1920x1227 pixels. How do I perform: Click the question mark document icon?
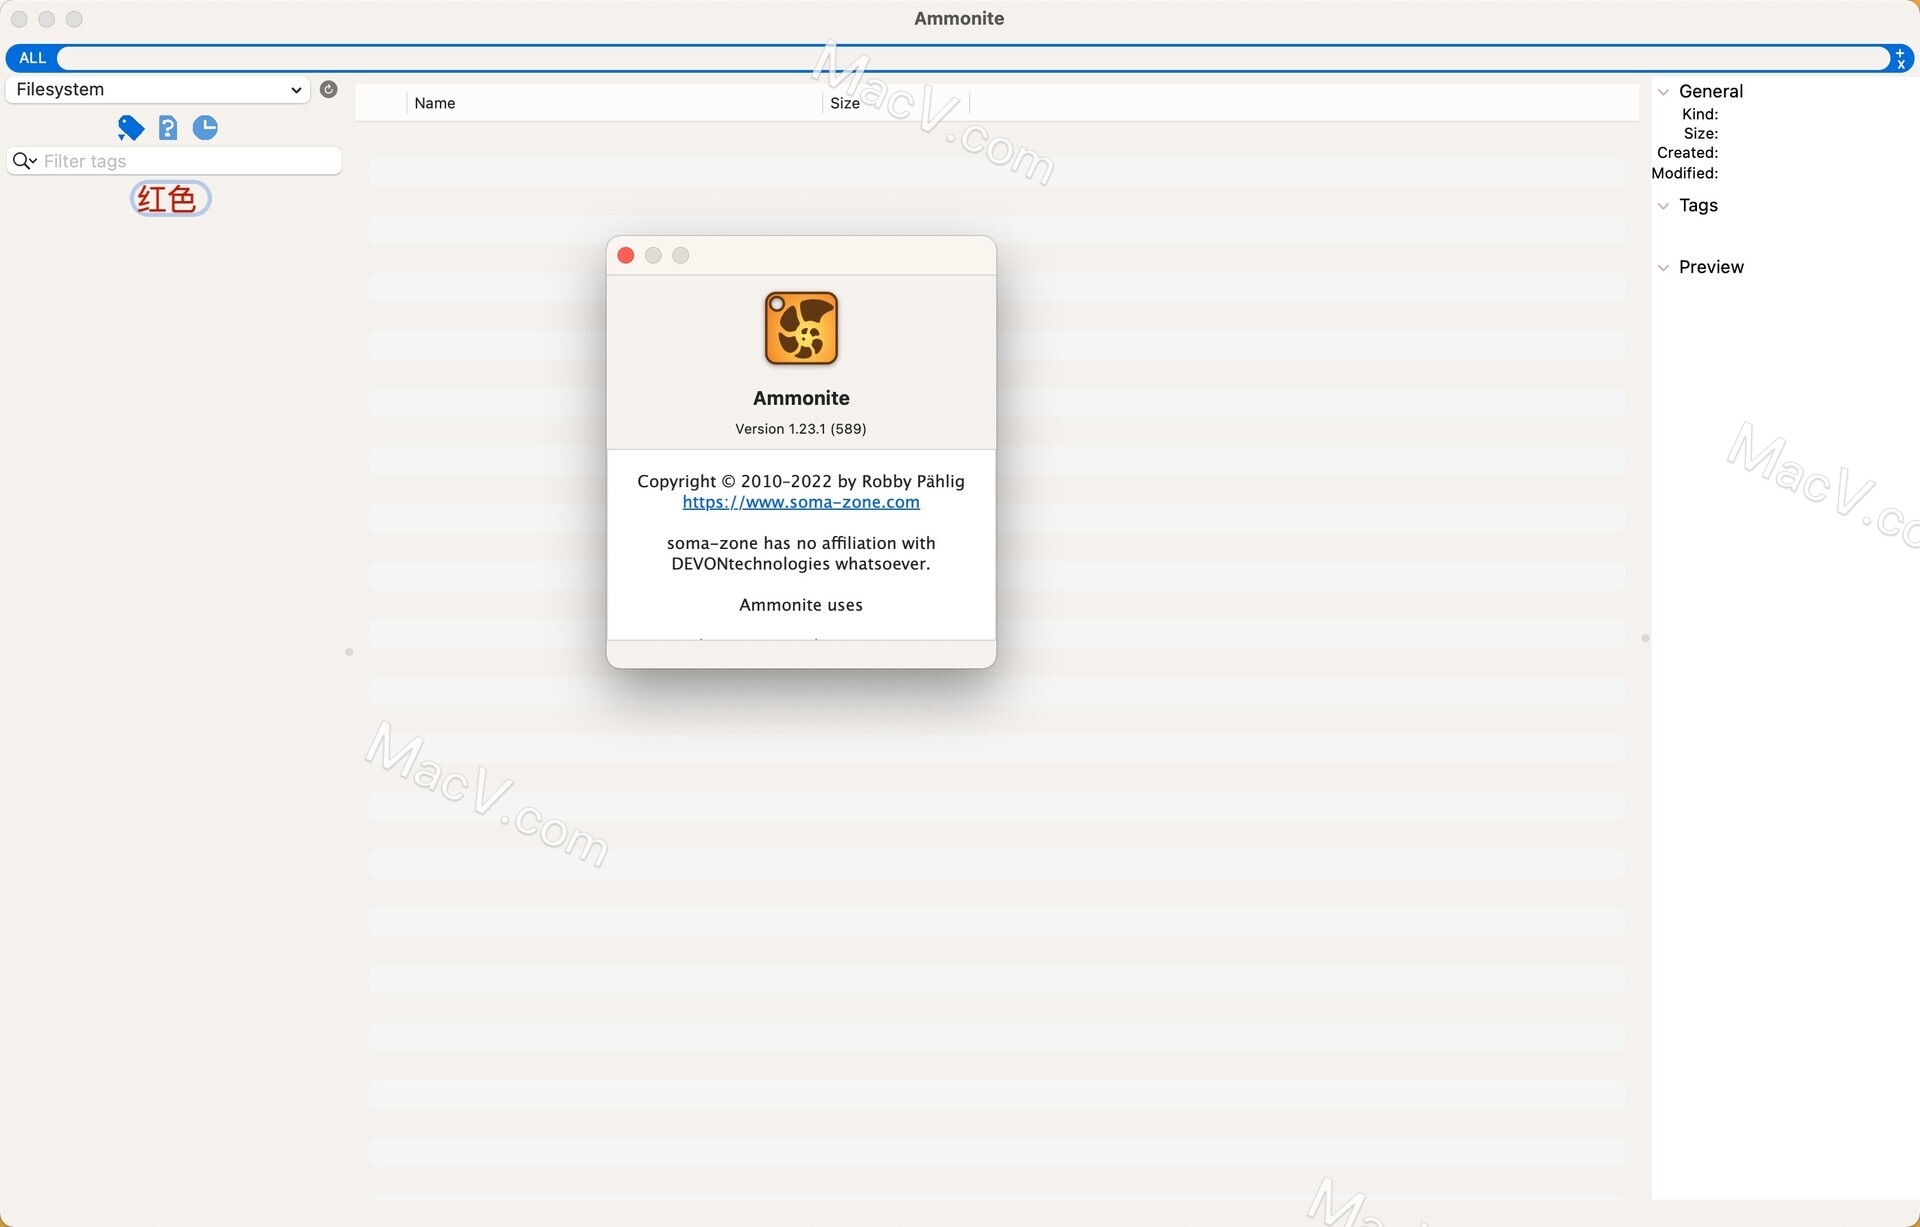pyautogui.click(x=168, y=128)
